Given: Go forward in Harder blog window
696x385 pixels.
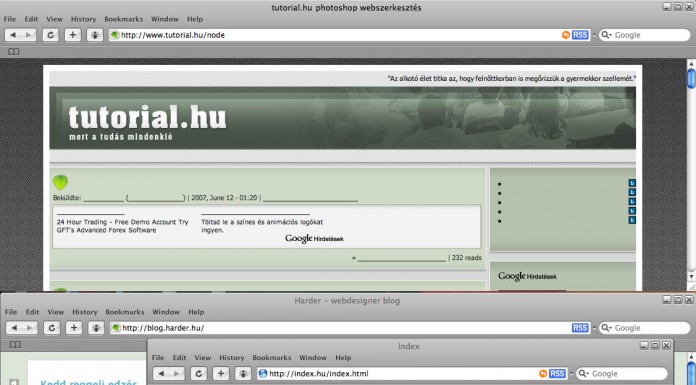Looking at the screenshot, I should click(x=29, y=328).
